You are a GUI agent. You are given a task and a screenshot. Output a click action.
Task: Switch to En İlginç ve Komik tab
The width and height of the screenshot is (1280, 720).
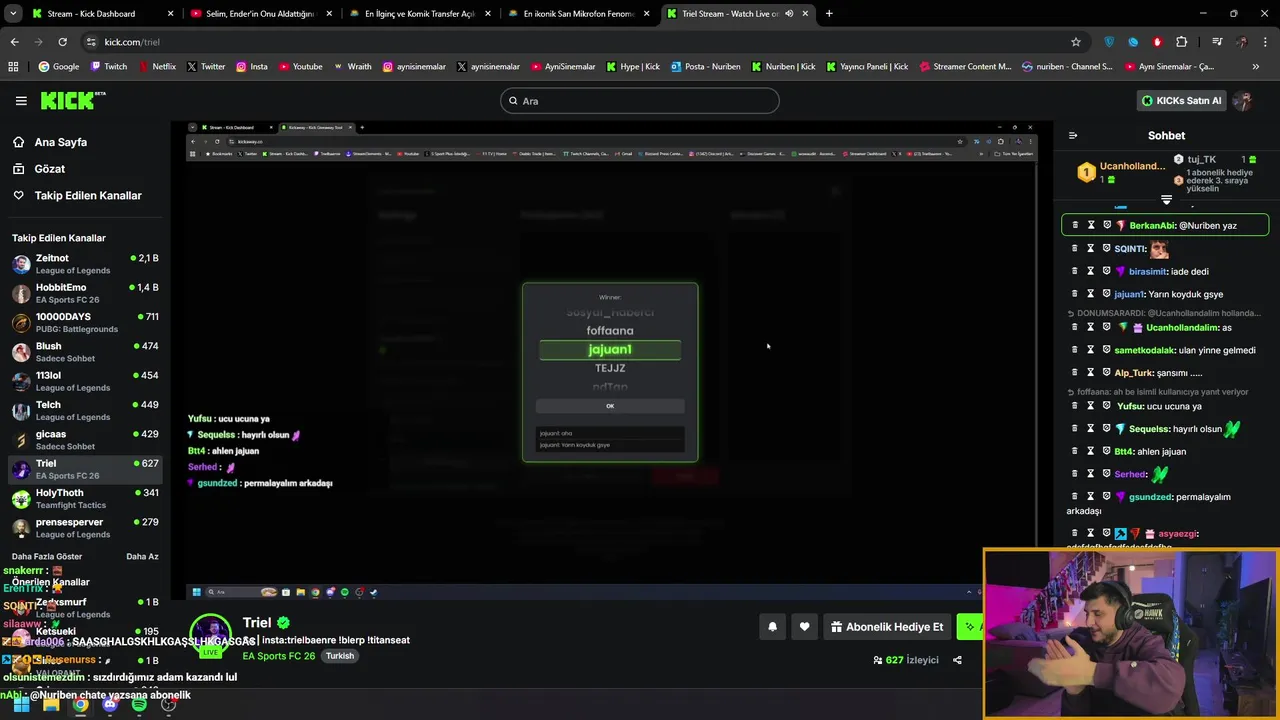coord(419,14)
